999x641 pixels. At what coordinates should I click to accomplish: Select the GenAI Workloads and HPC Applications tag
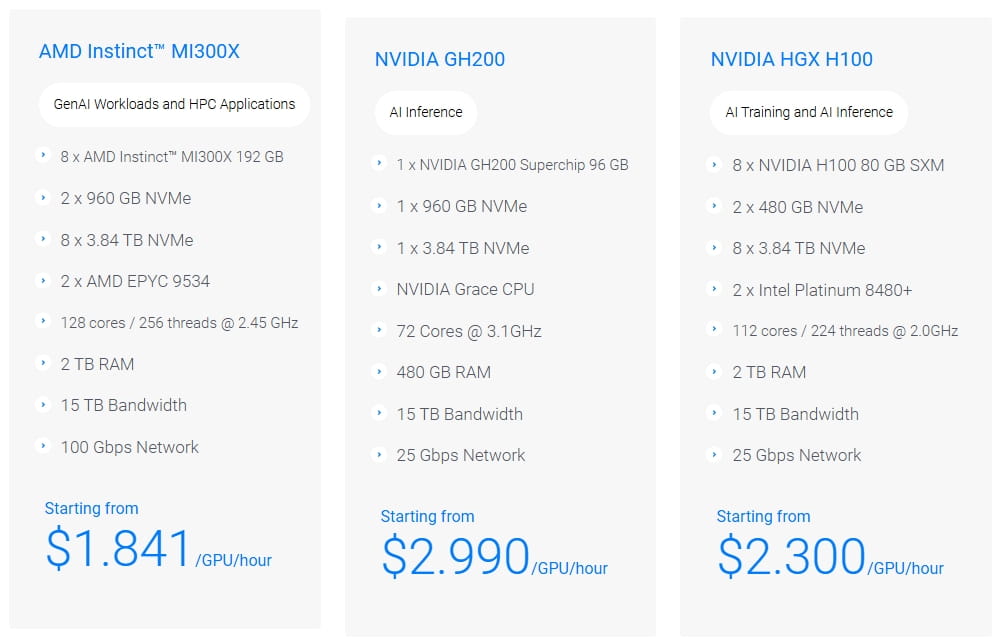pos(174,104)
